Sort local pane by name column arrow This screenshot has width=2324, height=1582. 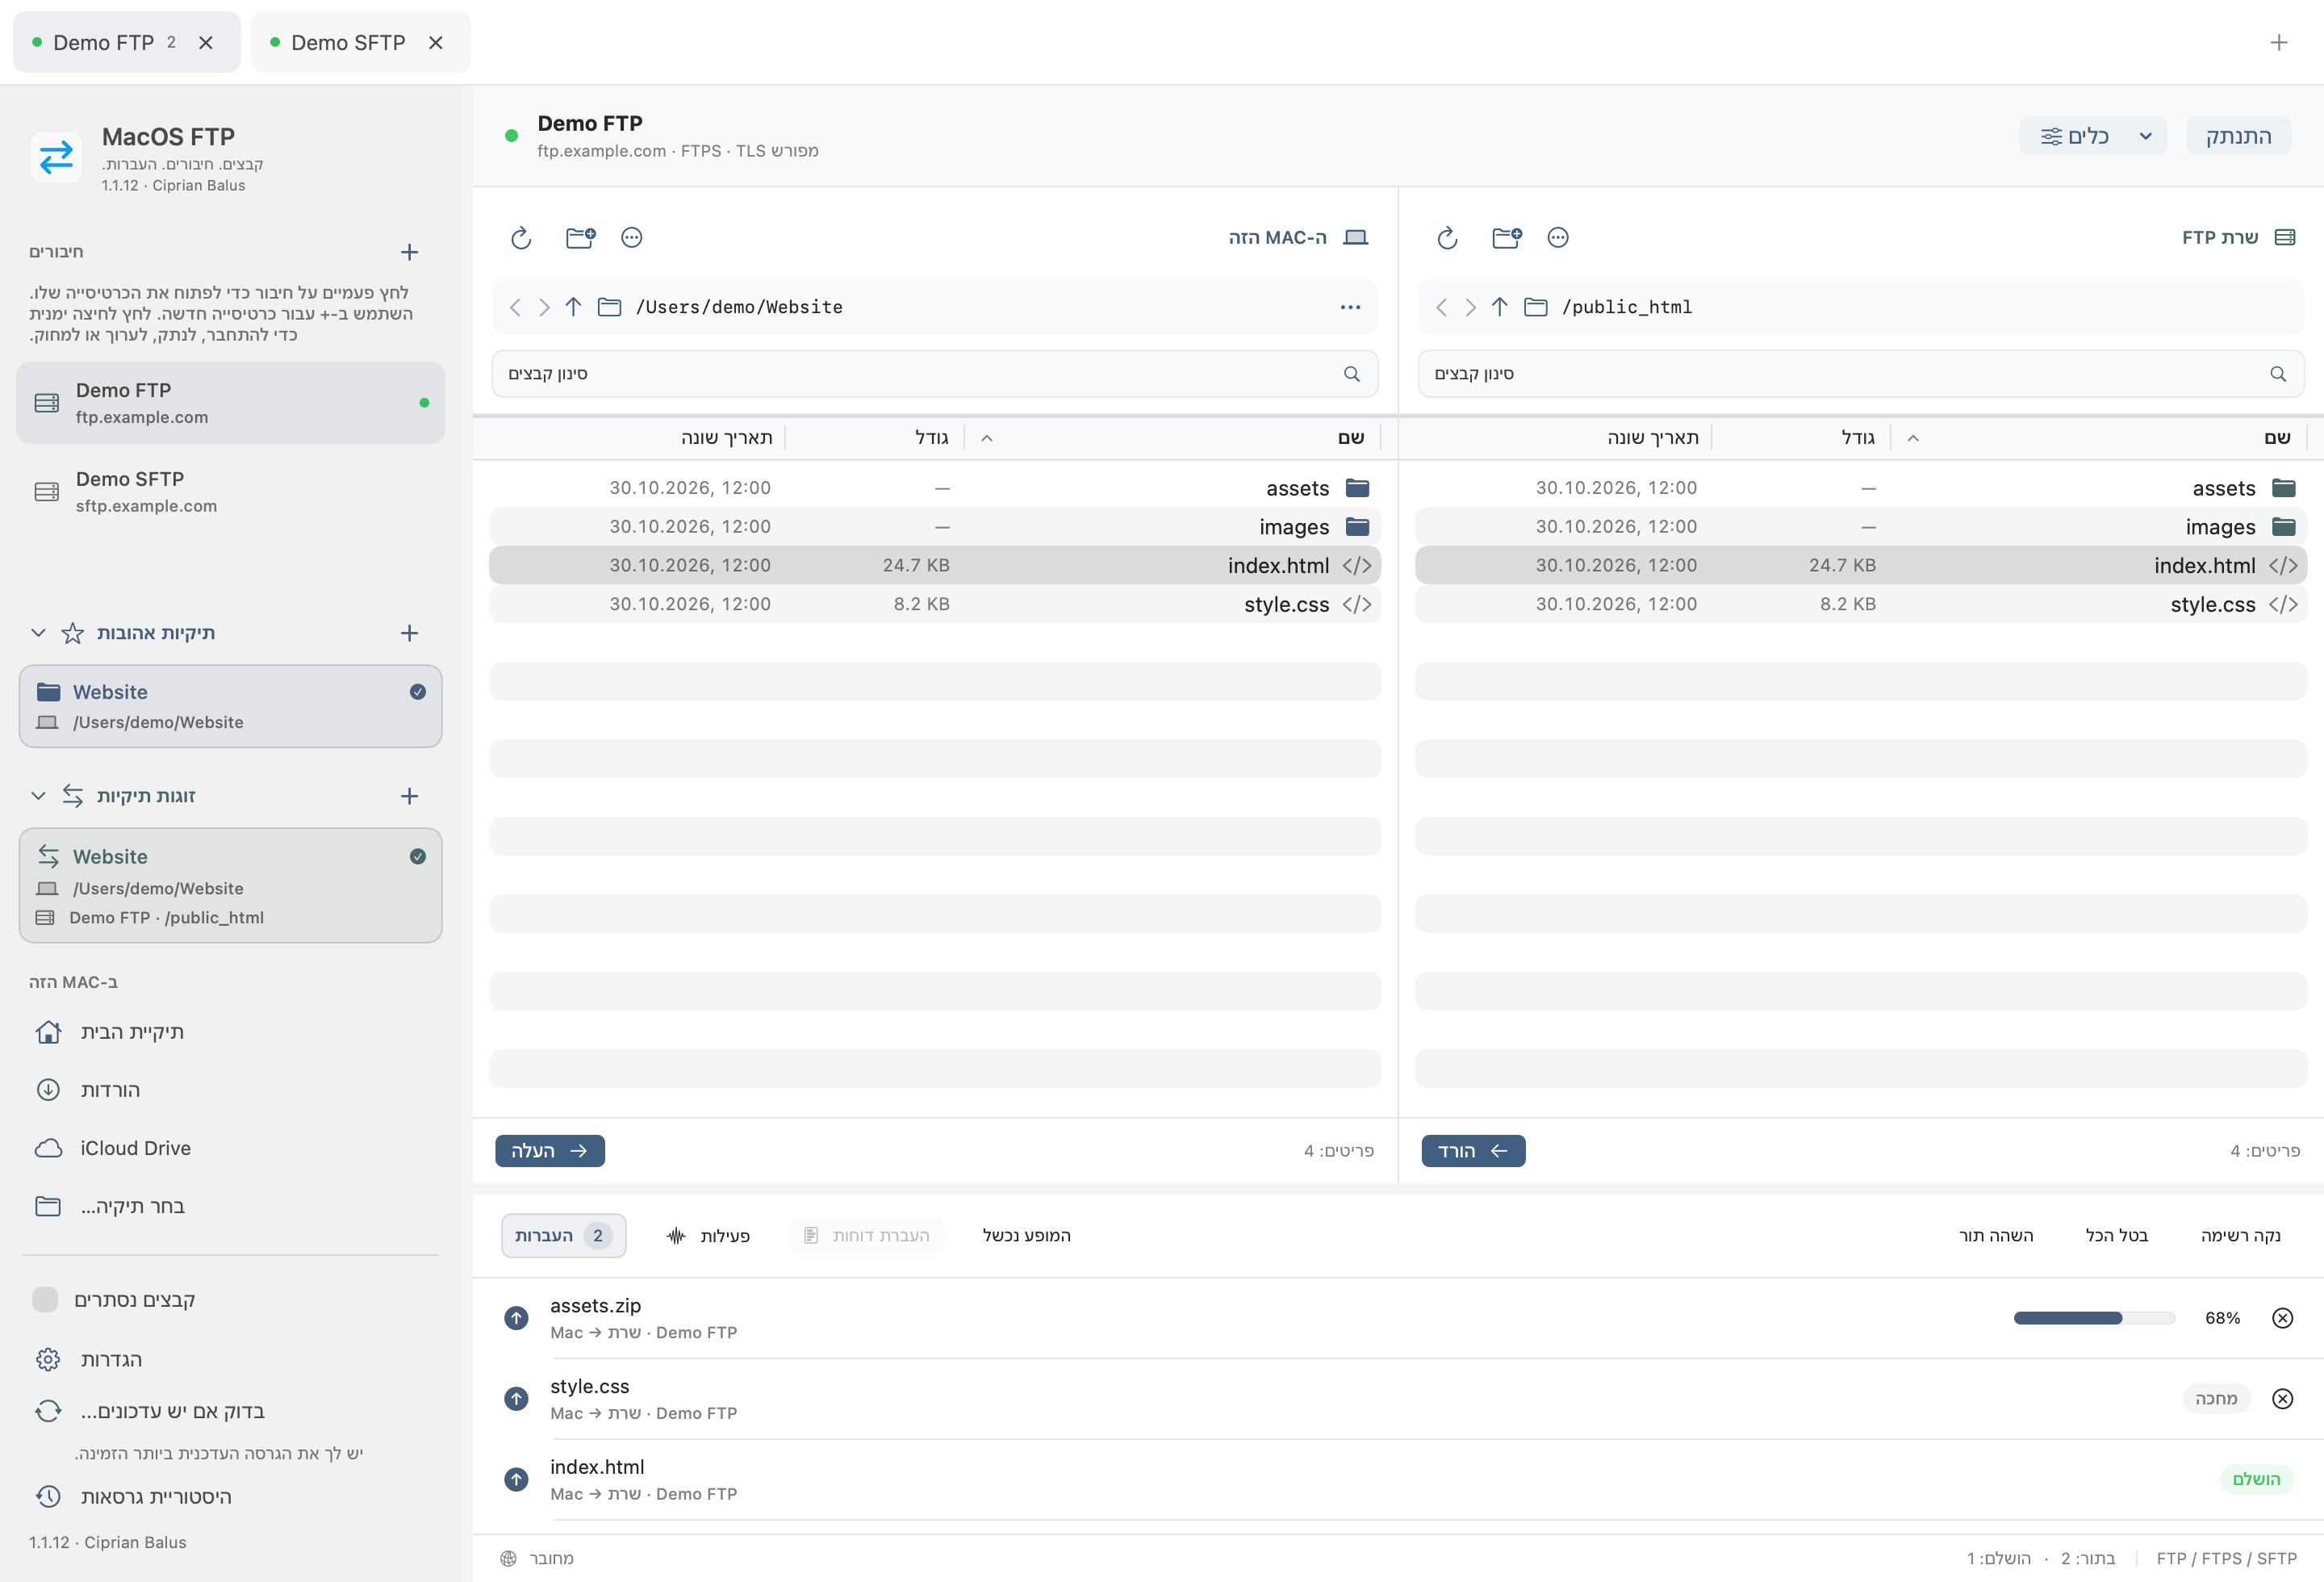point(986,438)
